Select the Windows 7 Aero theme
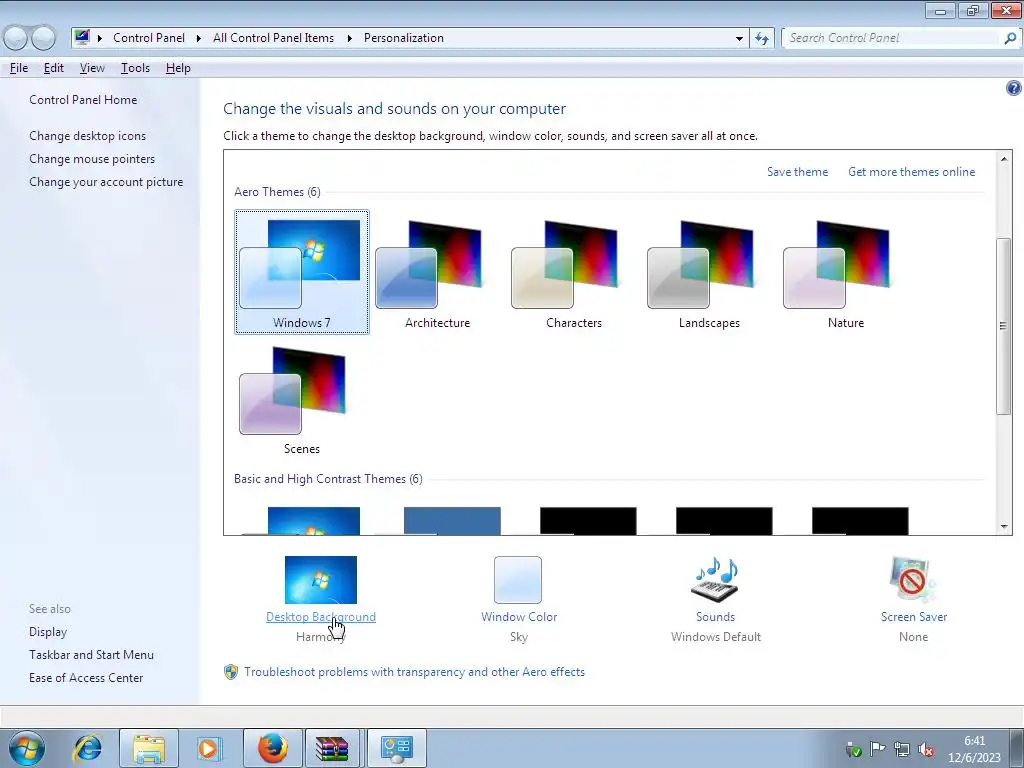1024x768 pixels. (x=302, y=272)
